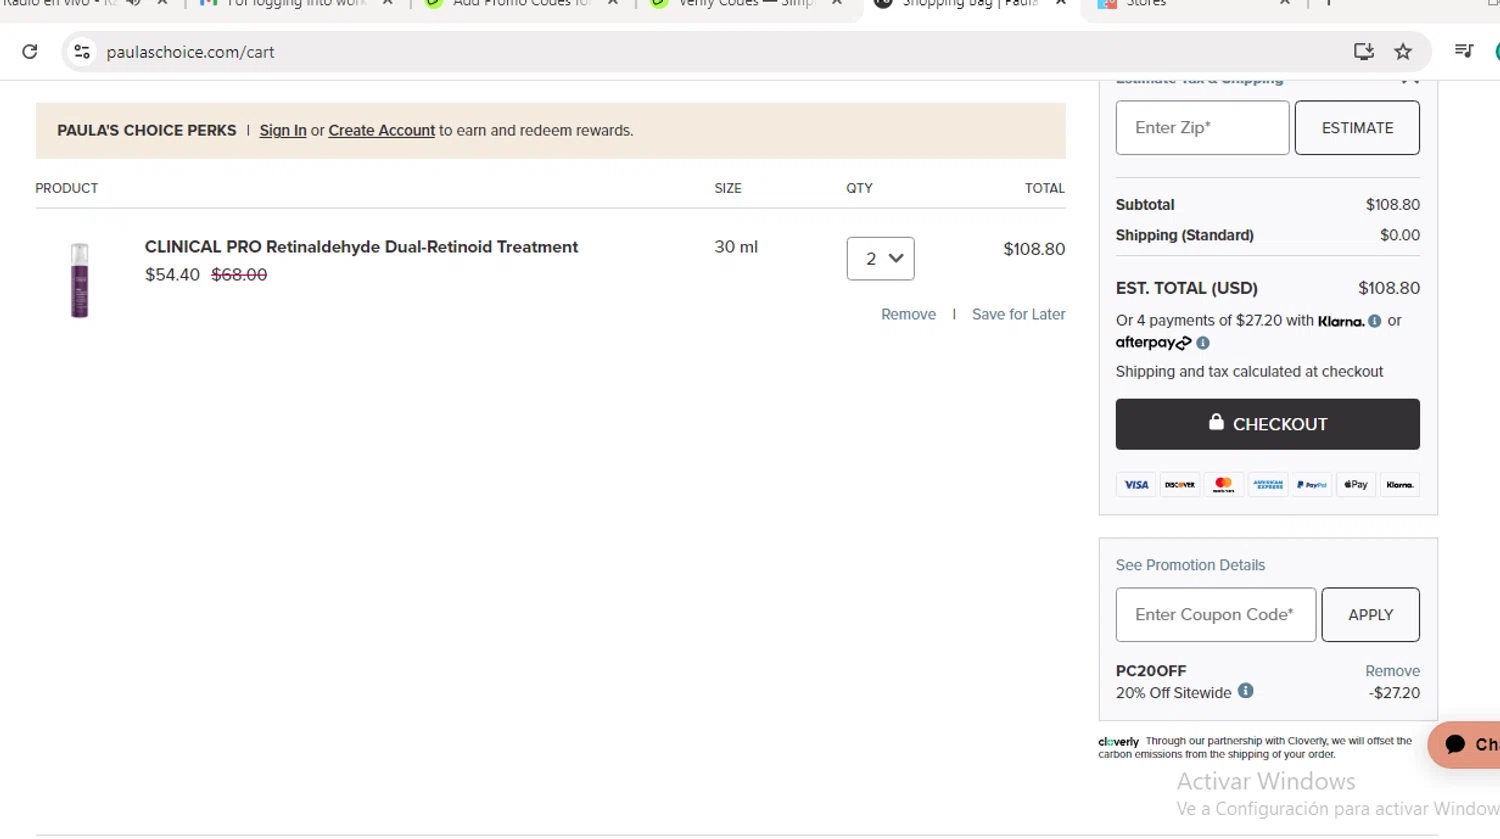This screenshot has width=1500, height=839.
Task: Click the Klarna payment icon
Action: [x=1400, y=485]
